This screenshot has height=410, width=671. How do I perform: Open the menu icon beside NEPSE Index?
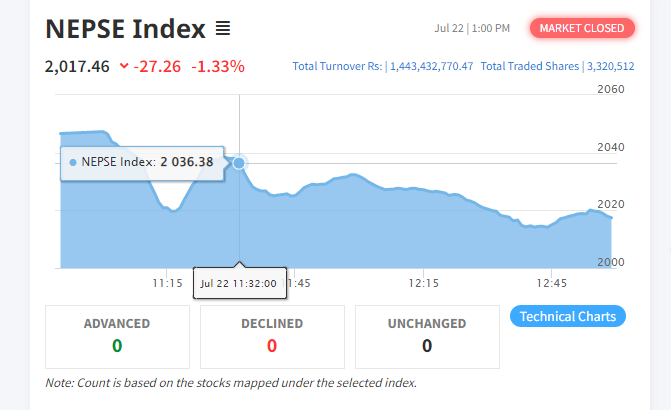[x=223, y=29]
